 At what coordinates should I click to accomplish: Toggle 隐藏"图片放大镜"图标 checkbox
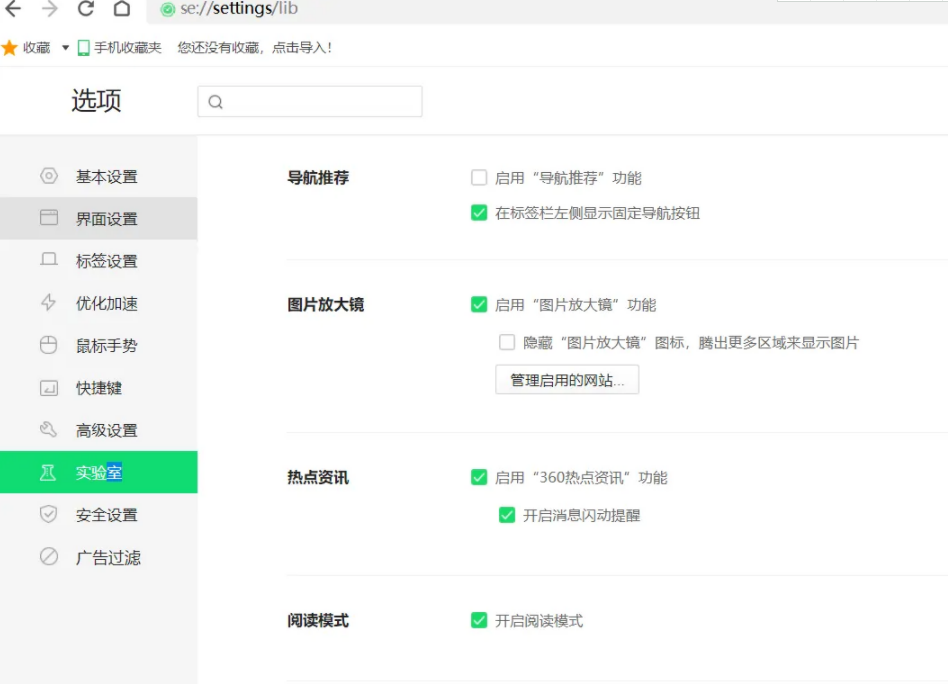[507, 343]
